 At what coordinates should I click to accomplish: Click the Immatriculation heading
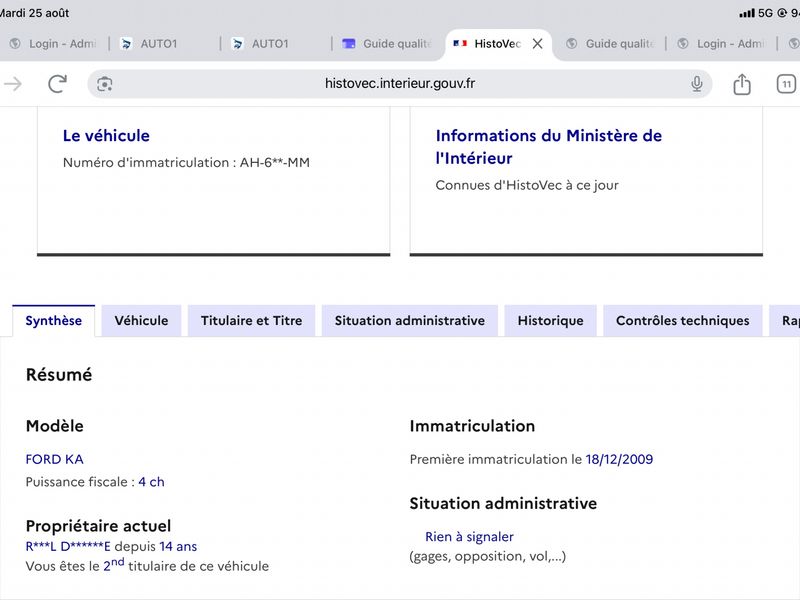click(x=472, y=426)
